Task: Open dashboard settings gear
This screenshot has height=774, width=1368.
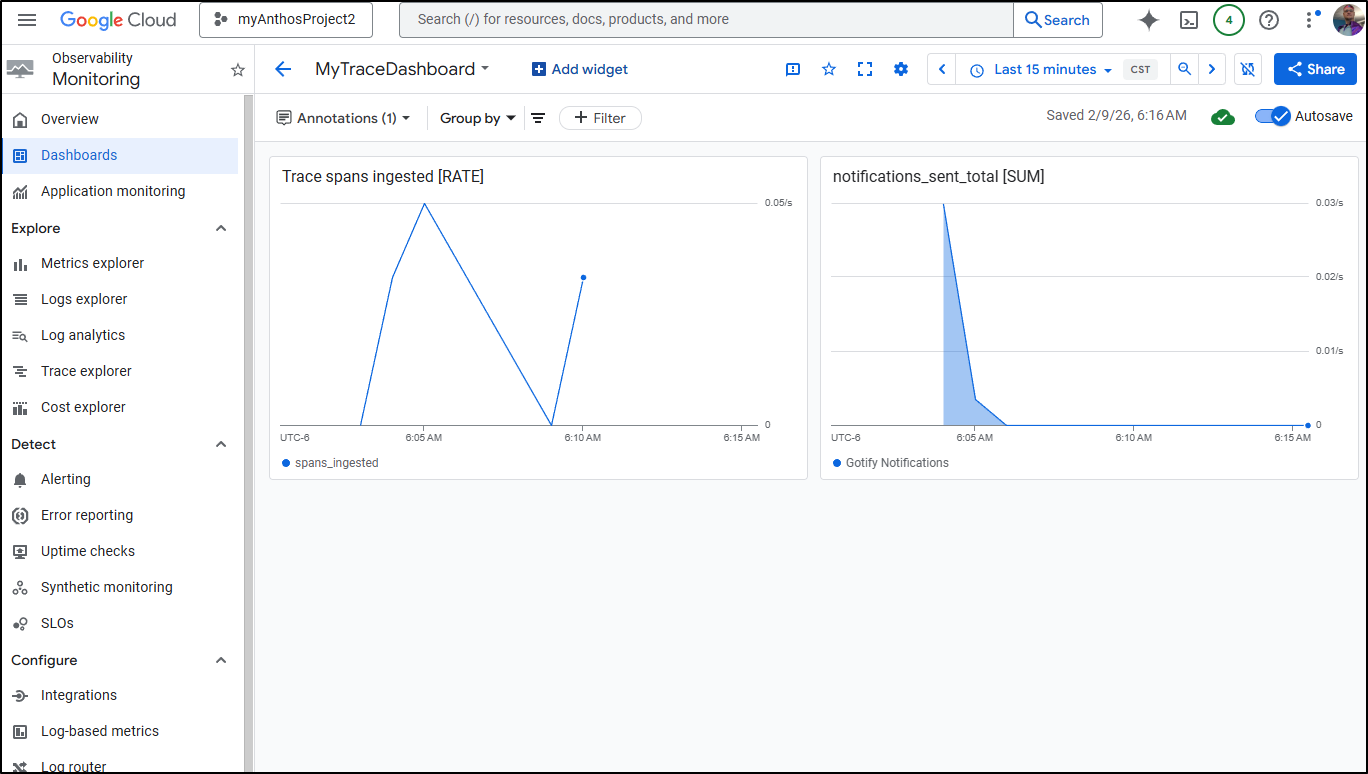Action: pos(901,69)
